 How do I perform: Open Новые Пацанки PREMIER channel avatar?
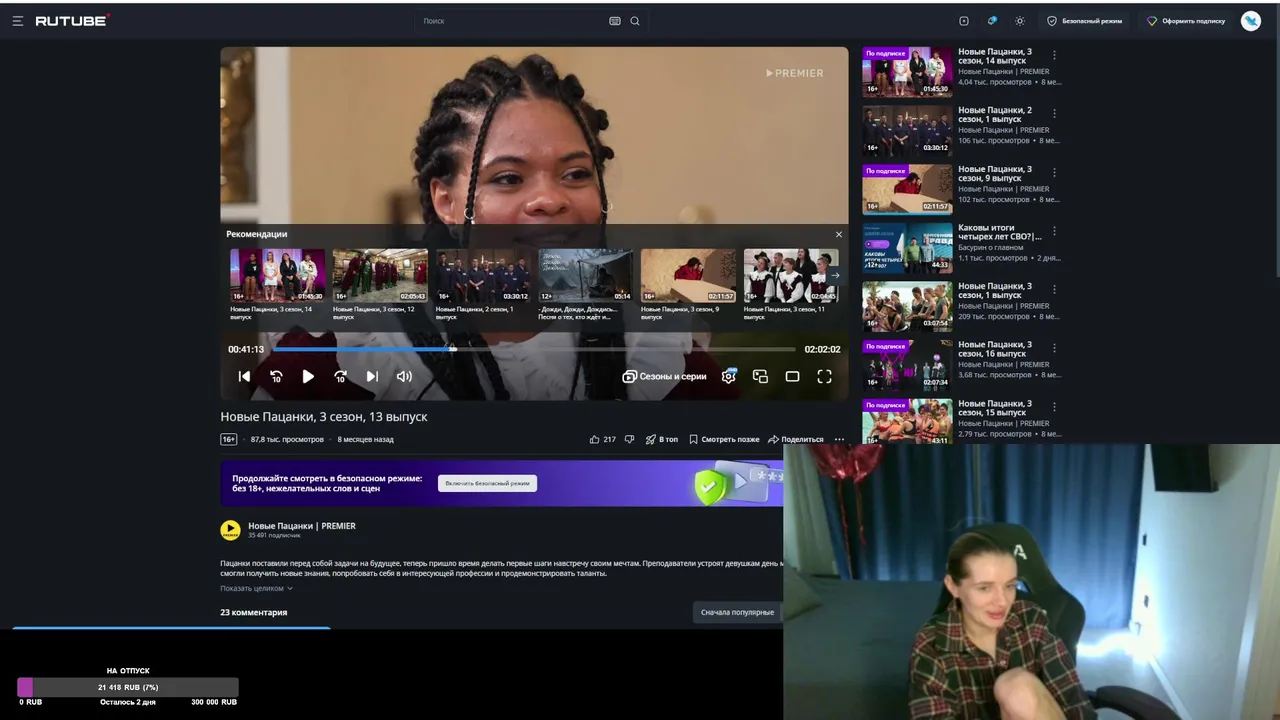[230, 530]
